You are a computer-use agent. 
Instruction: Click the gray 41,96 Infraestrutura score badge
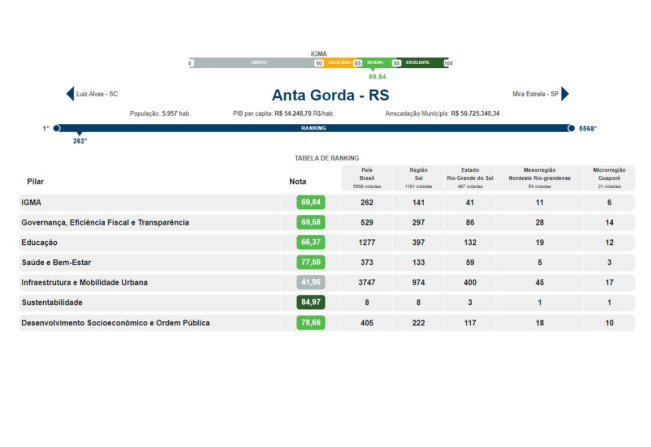tap(311, 282)
